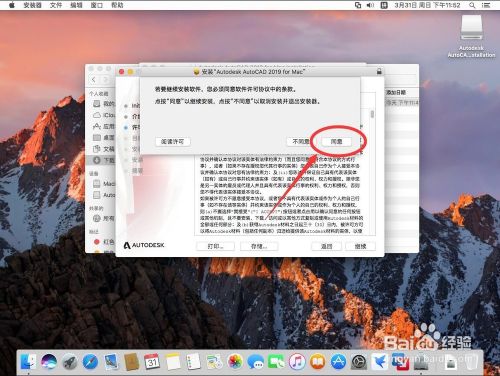Click the date and time in menu bar
This screenshot has height=376, width=500.
(427, 5)
